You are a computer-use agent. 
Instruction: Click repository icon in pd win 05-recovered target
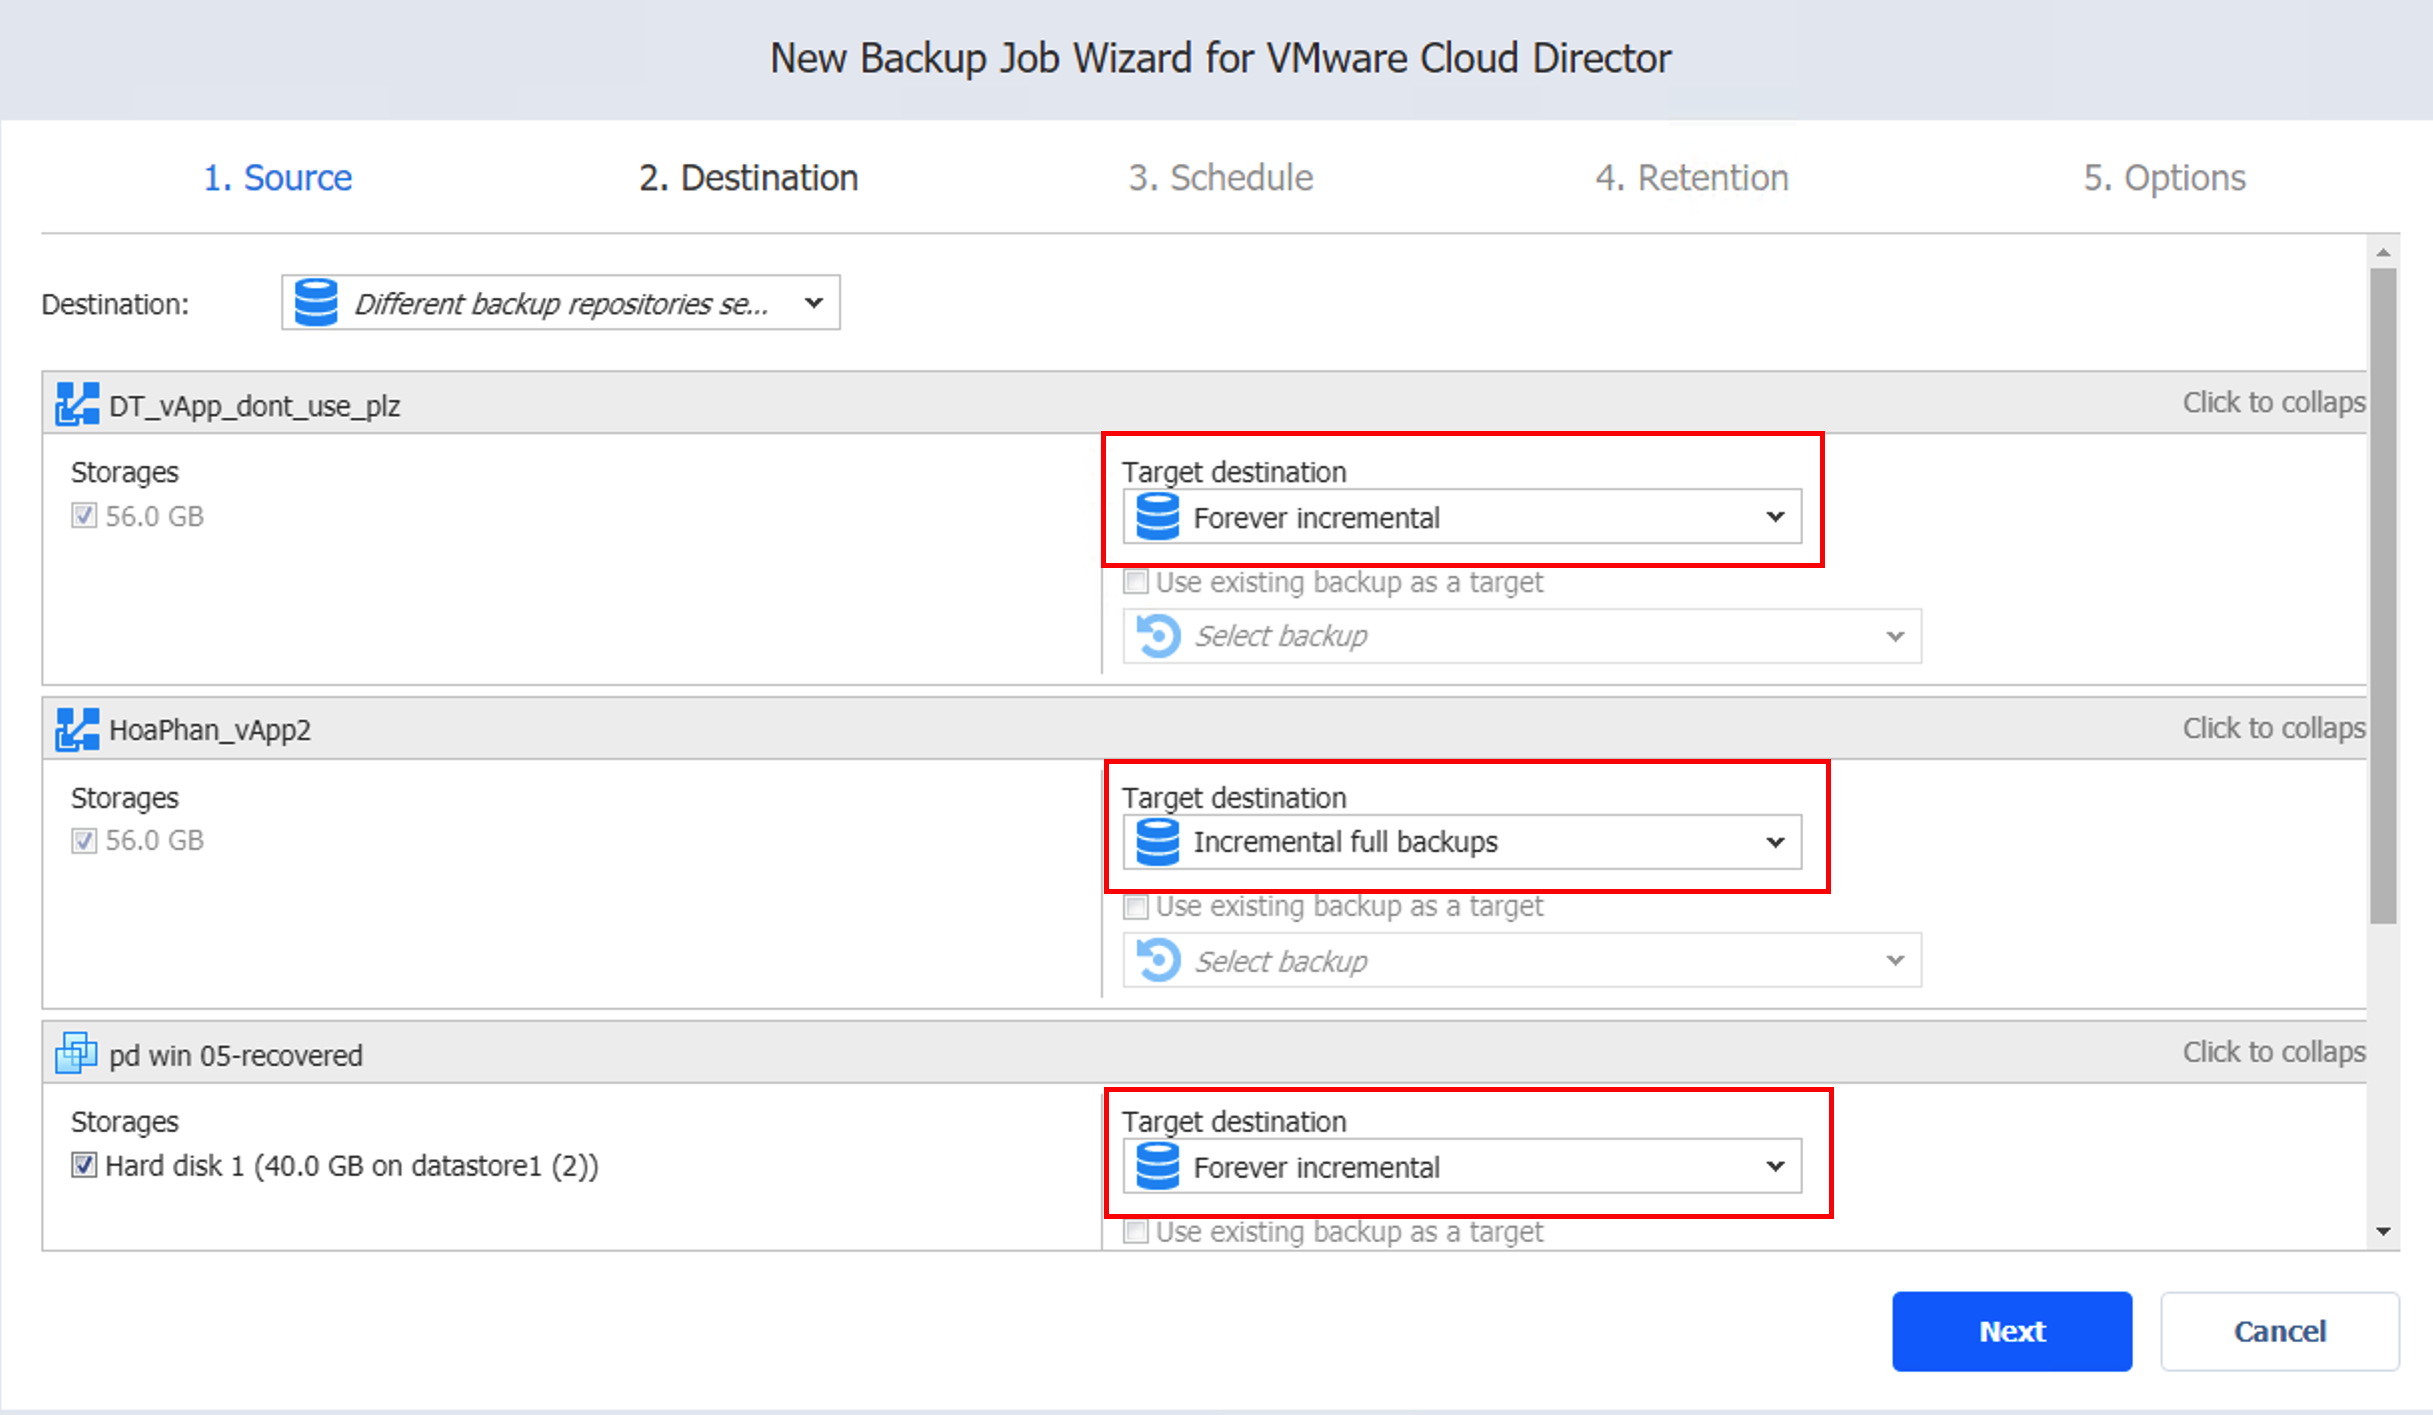pos(1158,1166)
